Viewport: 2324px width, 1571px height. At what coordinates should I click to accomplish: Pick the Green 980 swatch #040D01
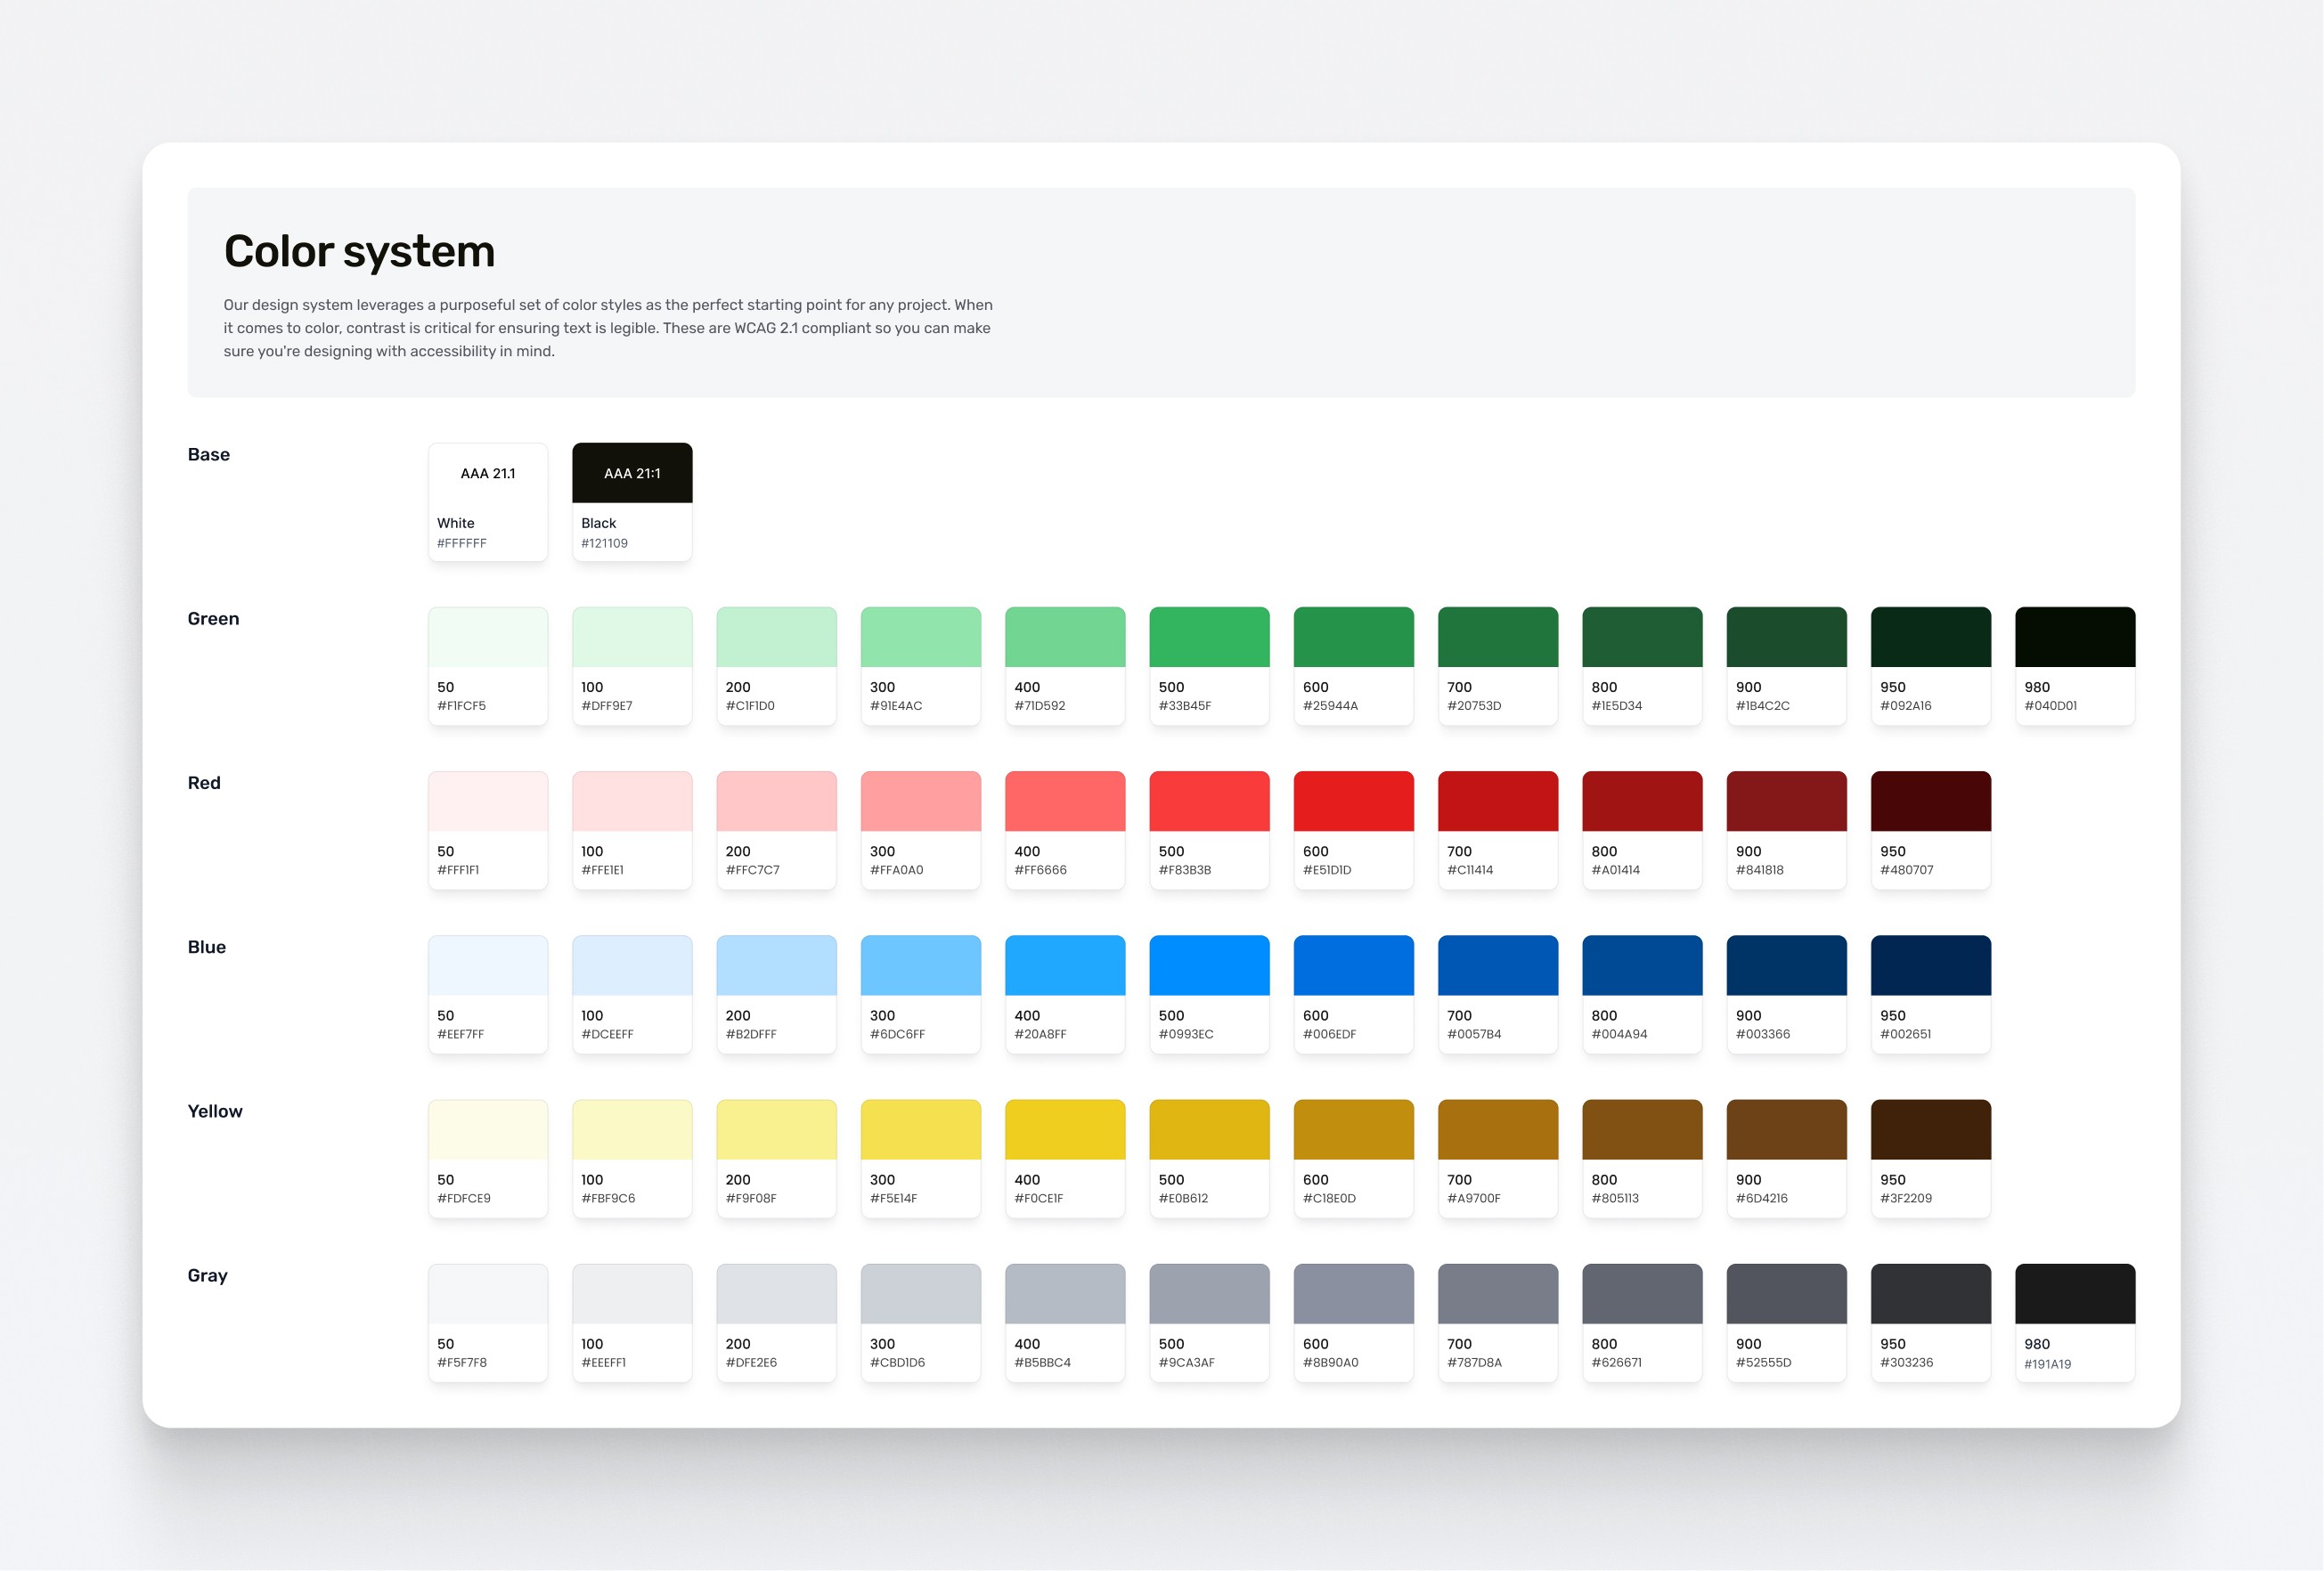point(2075,637)
